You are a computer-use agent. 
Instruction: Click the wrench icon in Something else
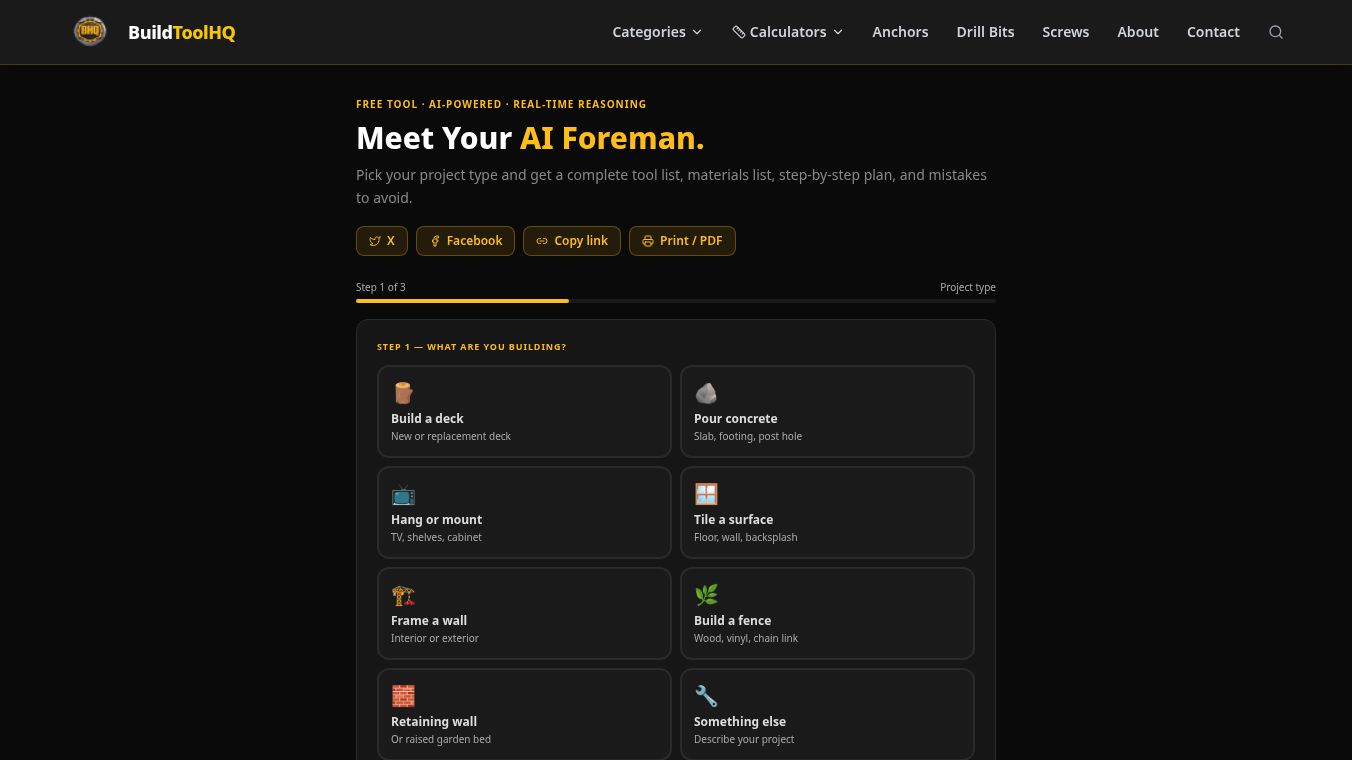(706, 696)
